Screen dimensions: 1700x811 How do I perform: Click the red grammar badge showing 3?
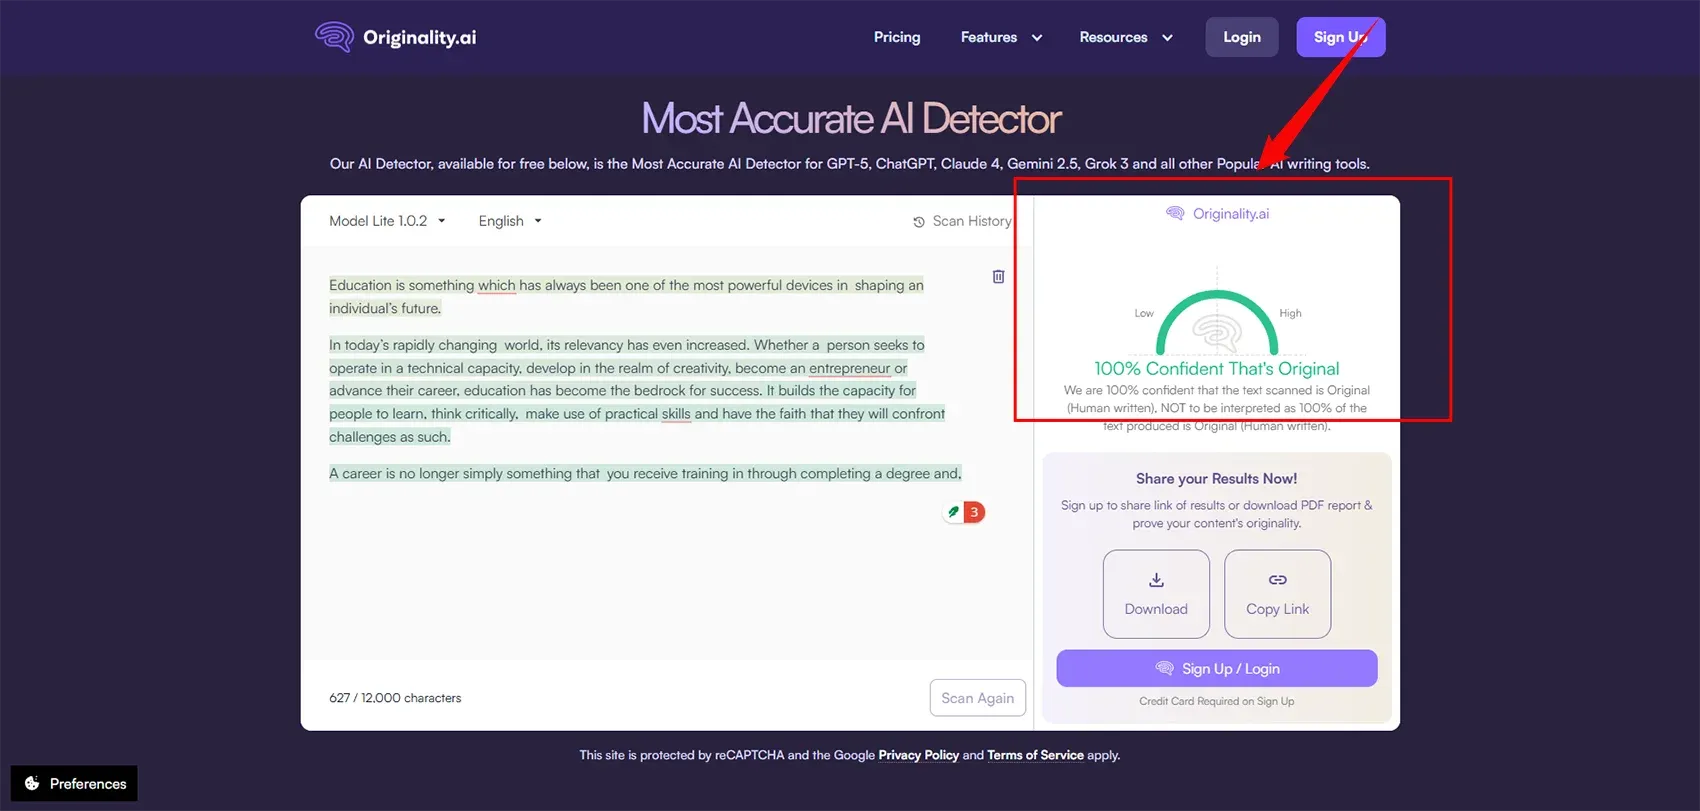coord(973,512)
